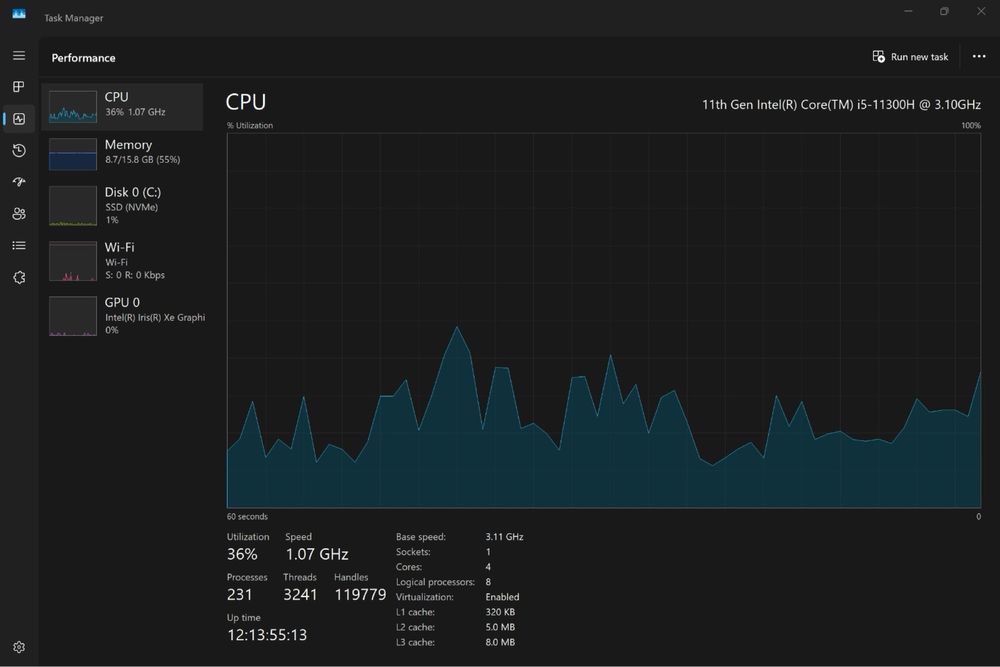Click the Cores value 4
1000x667 pixels.
pos(488,567)
